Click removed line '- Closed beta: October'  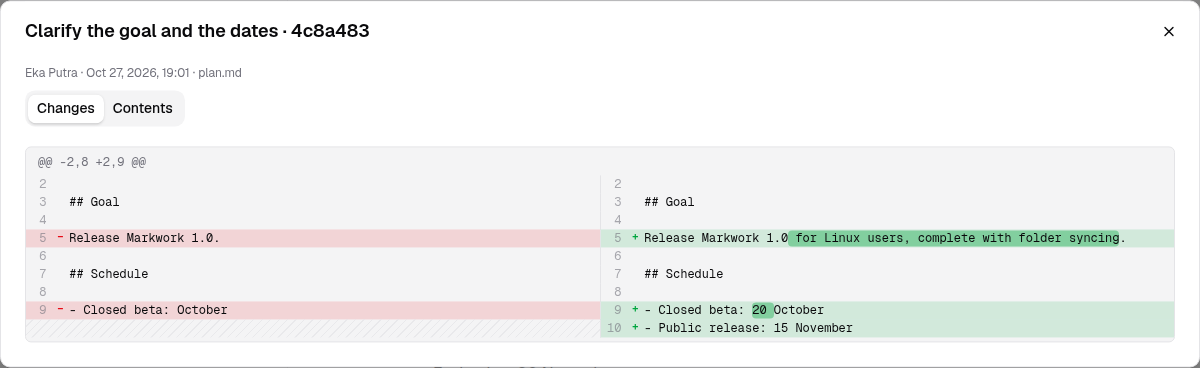click(x=313, y=310)
